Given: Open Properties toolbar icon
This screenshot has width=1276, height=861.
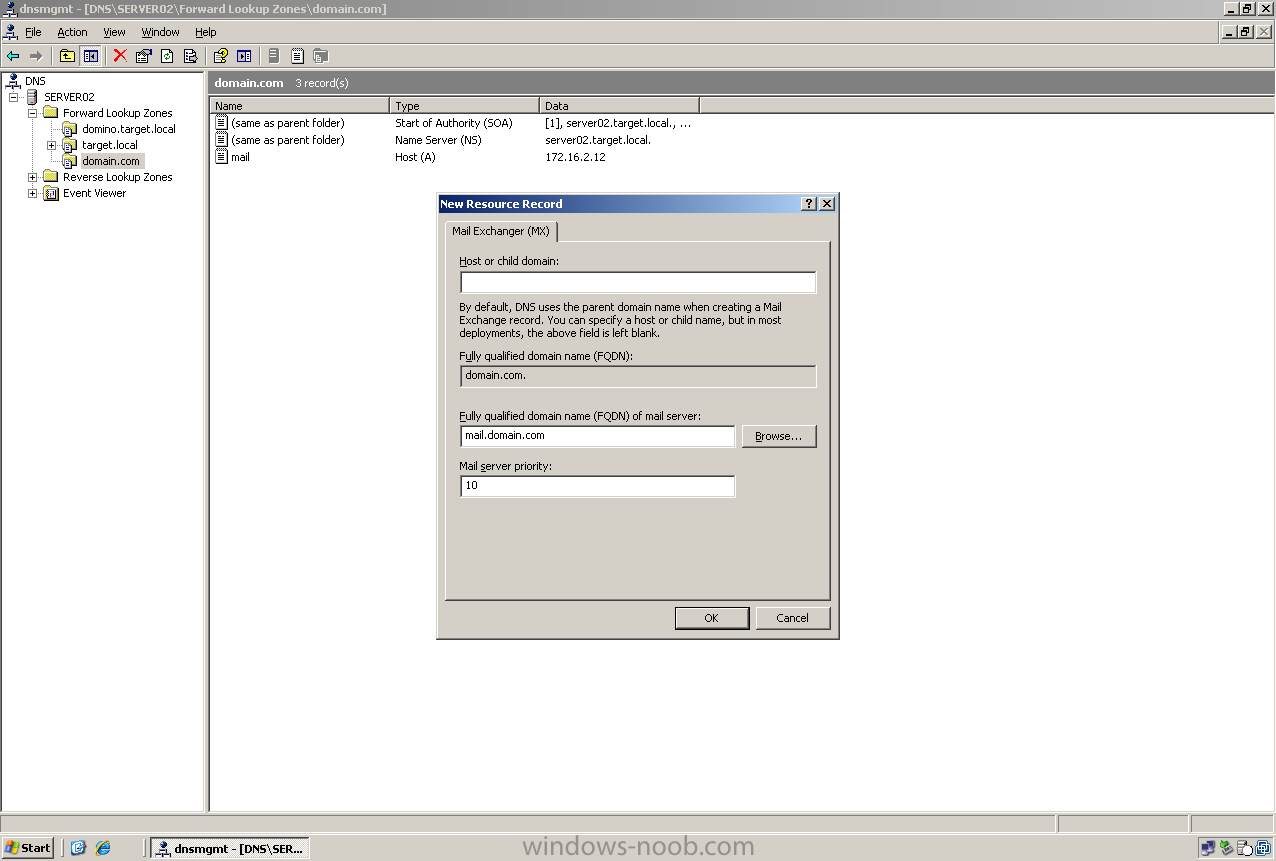Looking at the screenshot, I should (x=143, y=56).
